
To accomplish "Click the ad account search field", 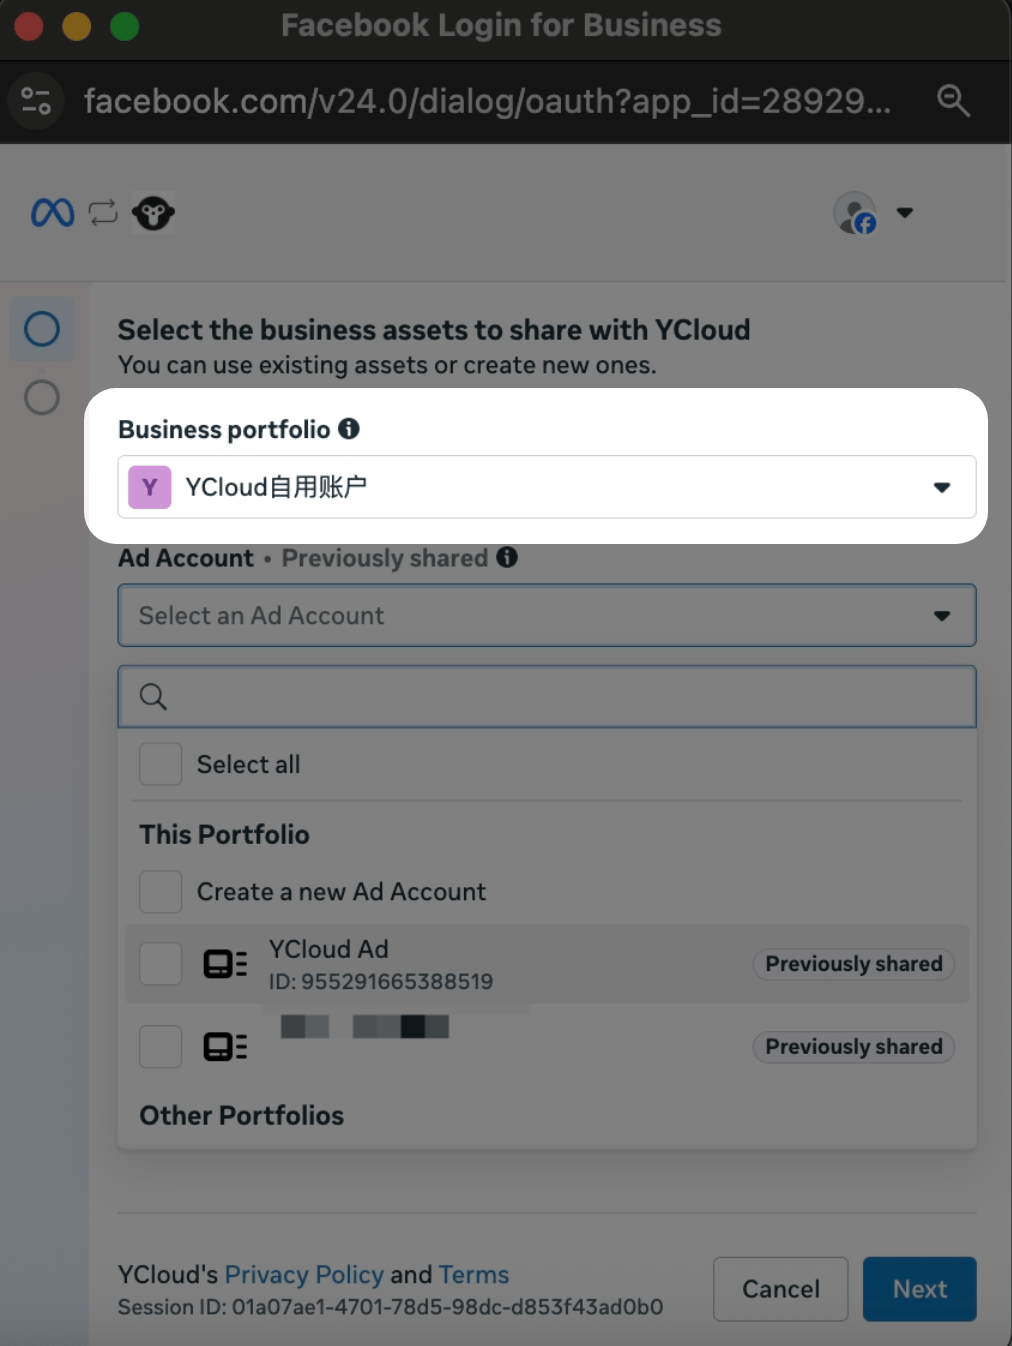I will pyautogui.click(x=547, y=696).
